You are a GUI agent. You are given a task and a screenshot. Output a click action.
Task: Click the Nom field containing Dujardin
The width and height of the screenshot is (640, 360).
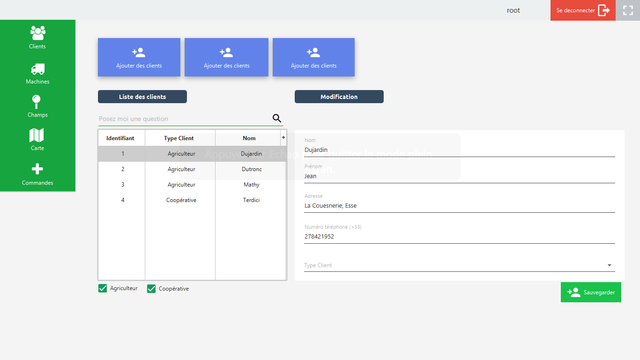tap(459, 150)
